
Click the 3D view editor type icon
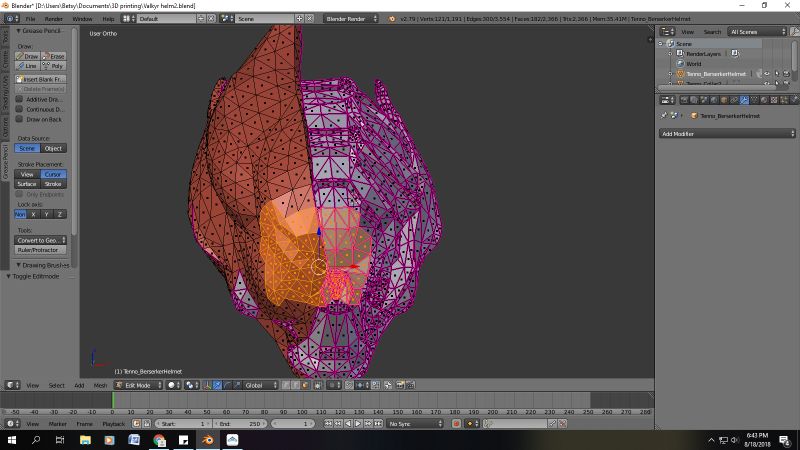coord(12,385)
